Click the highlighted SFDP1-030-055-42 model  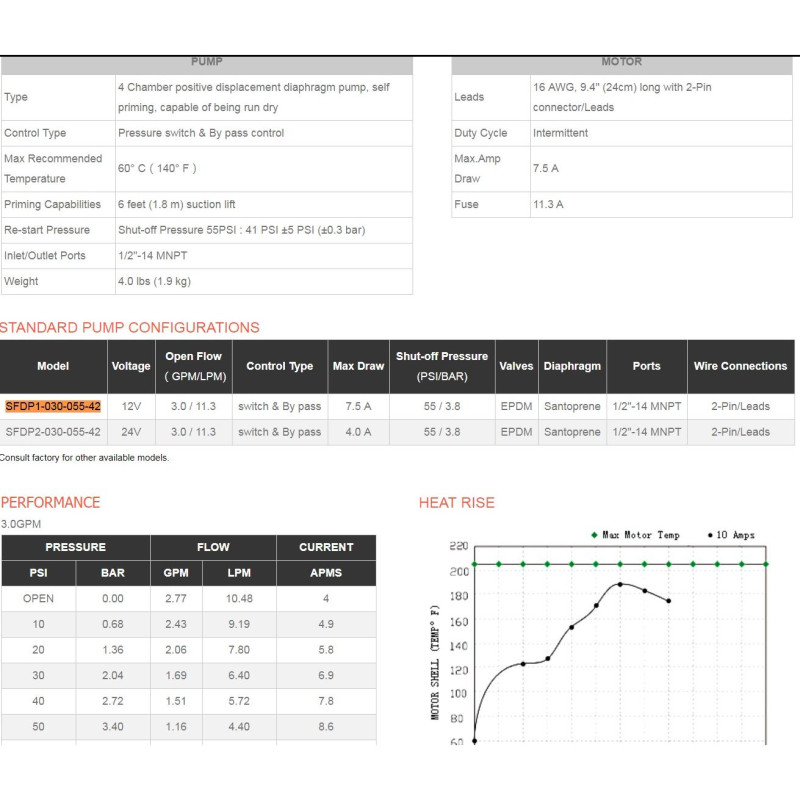[x=53, y=407]
